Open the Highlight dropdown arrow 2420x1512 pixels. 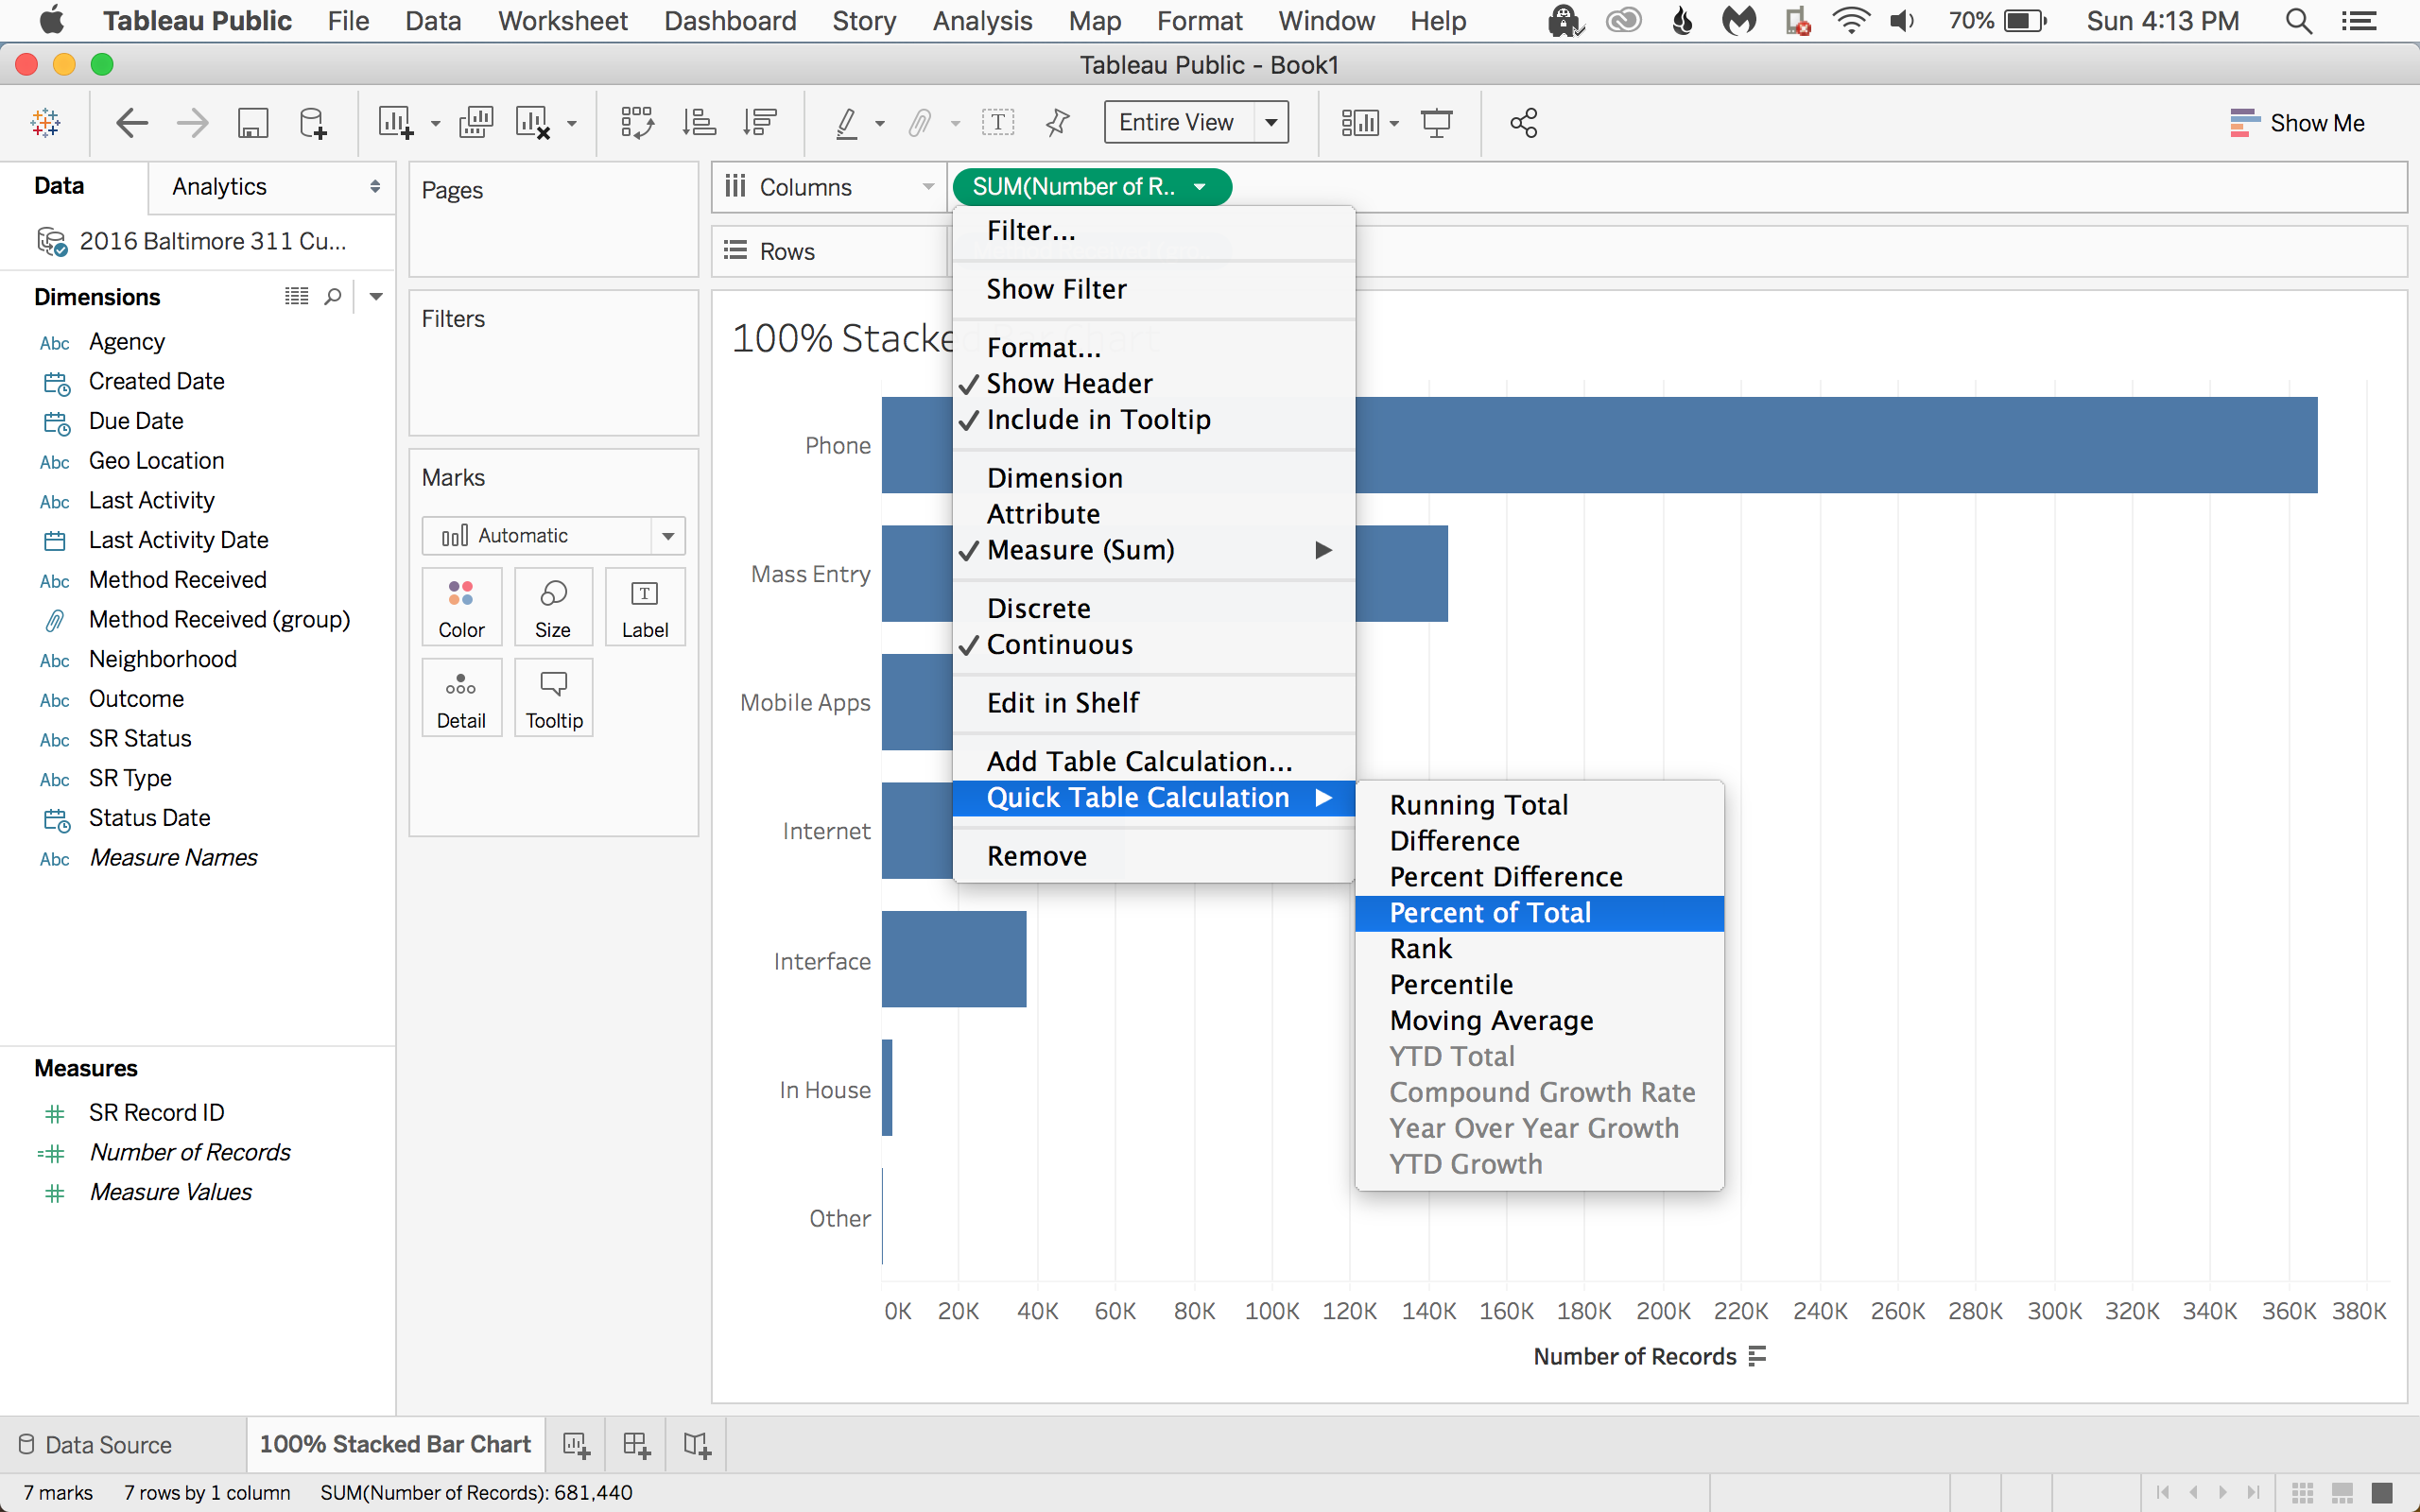[x=880, y=124]
